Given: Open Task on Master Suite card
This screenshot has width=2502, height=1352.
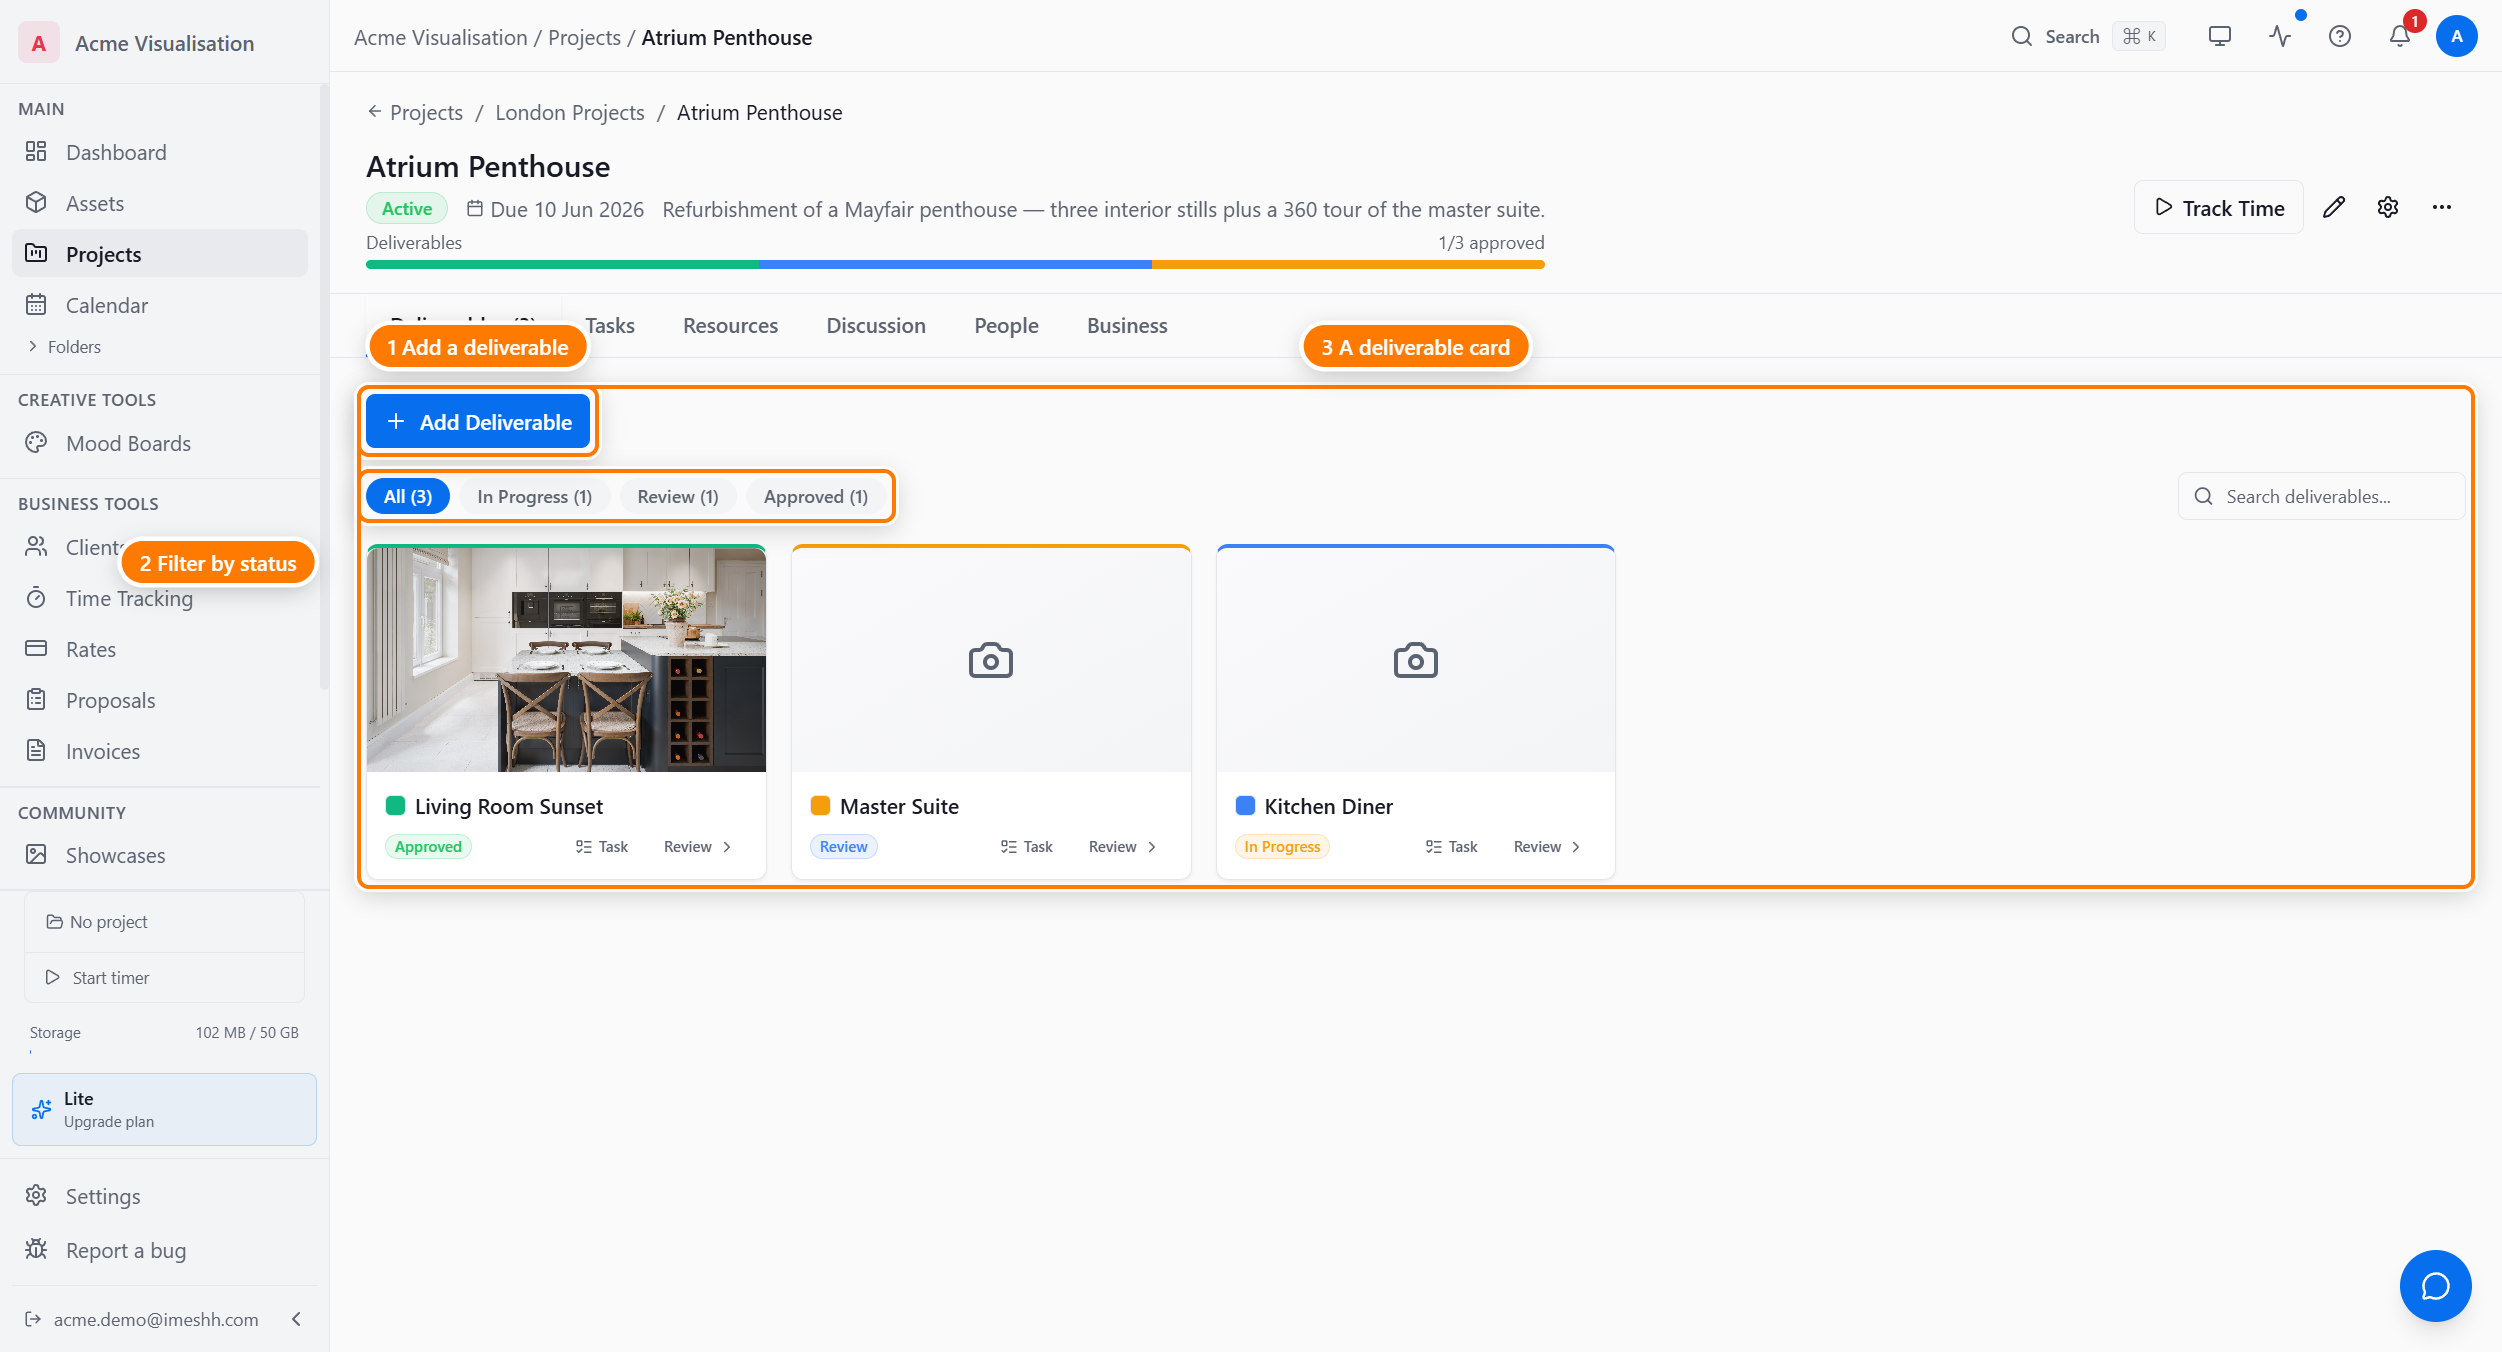Looking at the screenshot, I should [x=1027, y=847].
